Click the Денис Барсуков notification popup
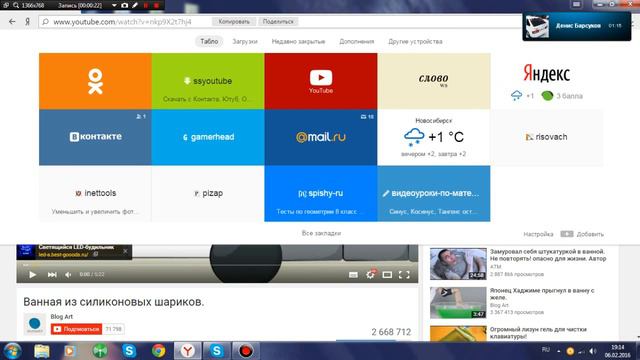 [x=576, y=26]
